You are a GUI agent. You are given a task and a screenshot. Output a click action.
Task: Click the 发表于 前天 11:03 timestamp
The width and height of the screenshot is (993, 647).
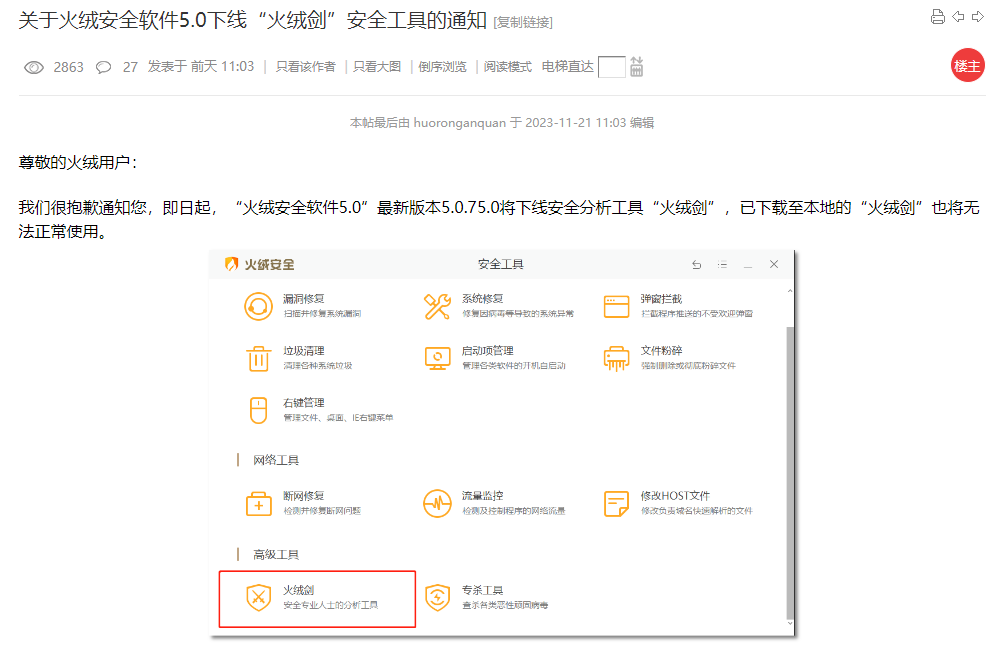201,66
